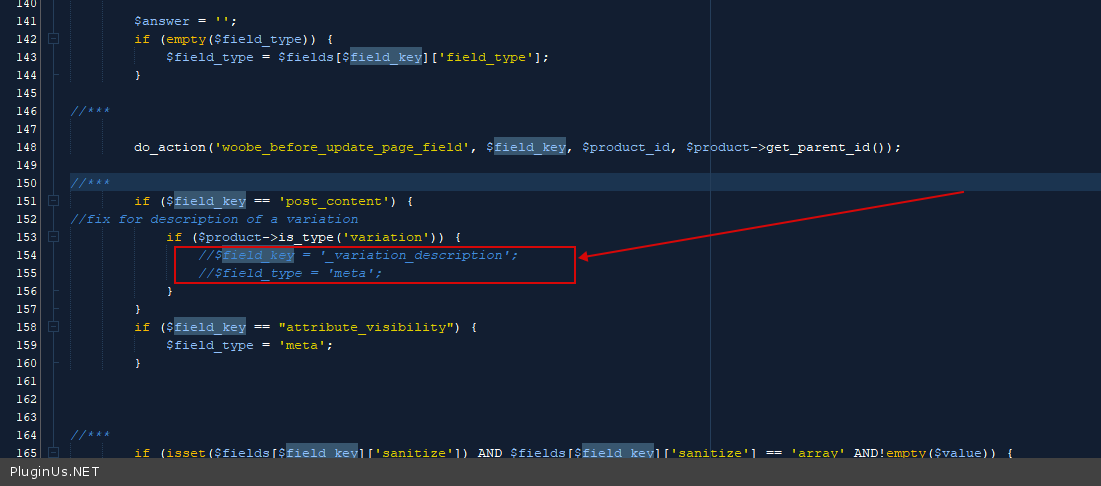
Task: Click line number 154 in gutter
Action: 21,255
